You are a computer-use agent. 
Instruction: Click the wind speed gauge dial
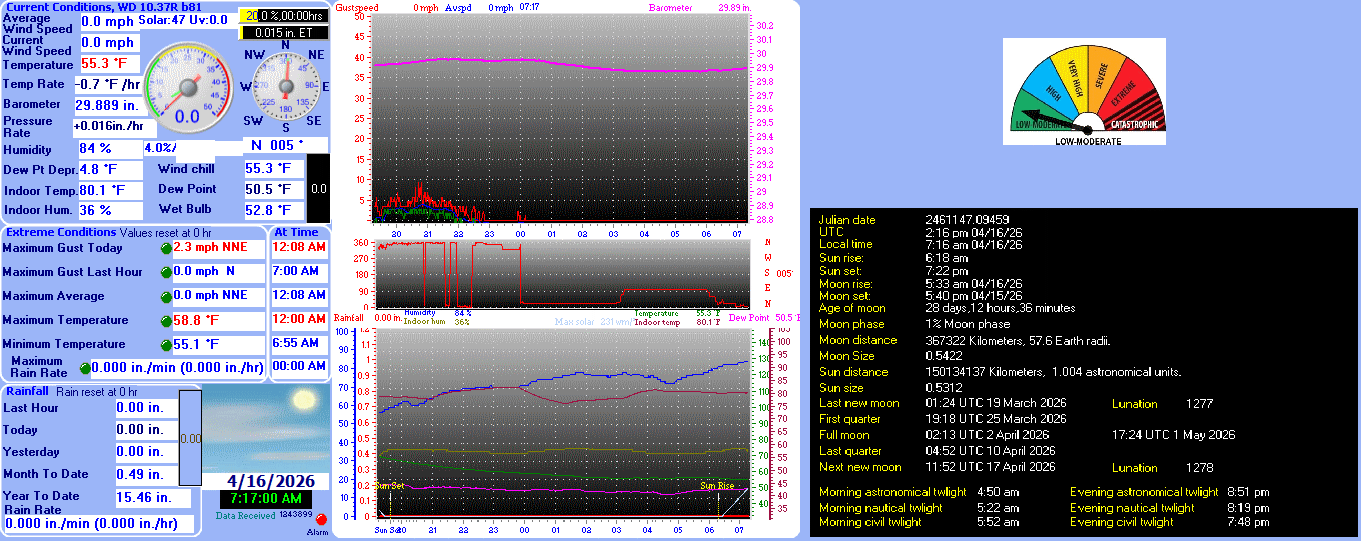tap(188, 89)
